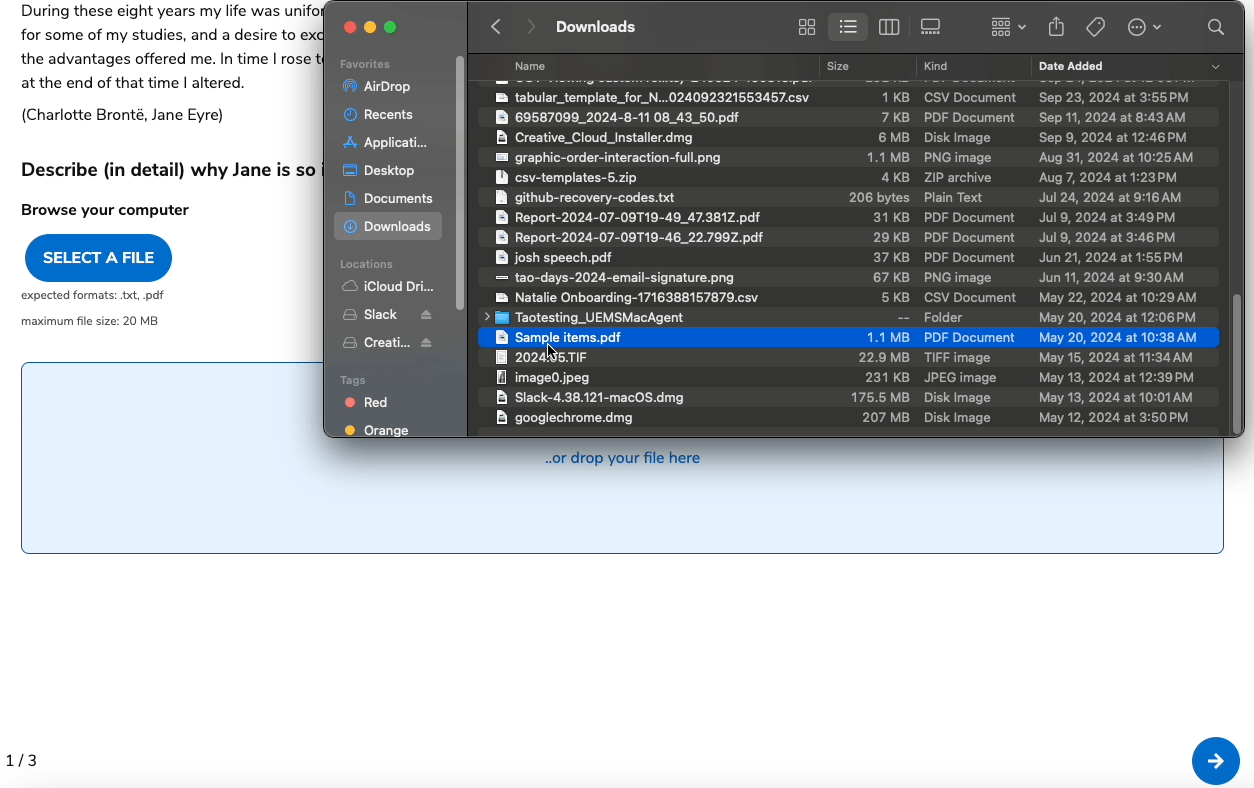Eject the Slack volume
The width and height of the screenshot is (1254, 788).
pyautogui.click(x=427, y=314)
